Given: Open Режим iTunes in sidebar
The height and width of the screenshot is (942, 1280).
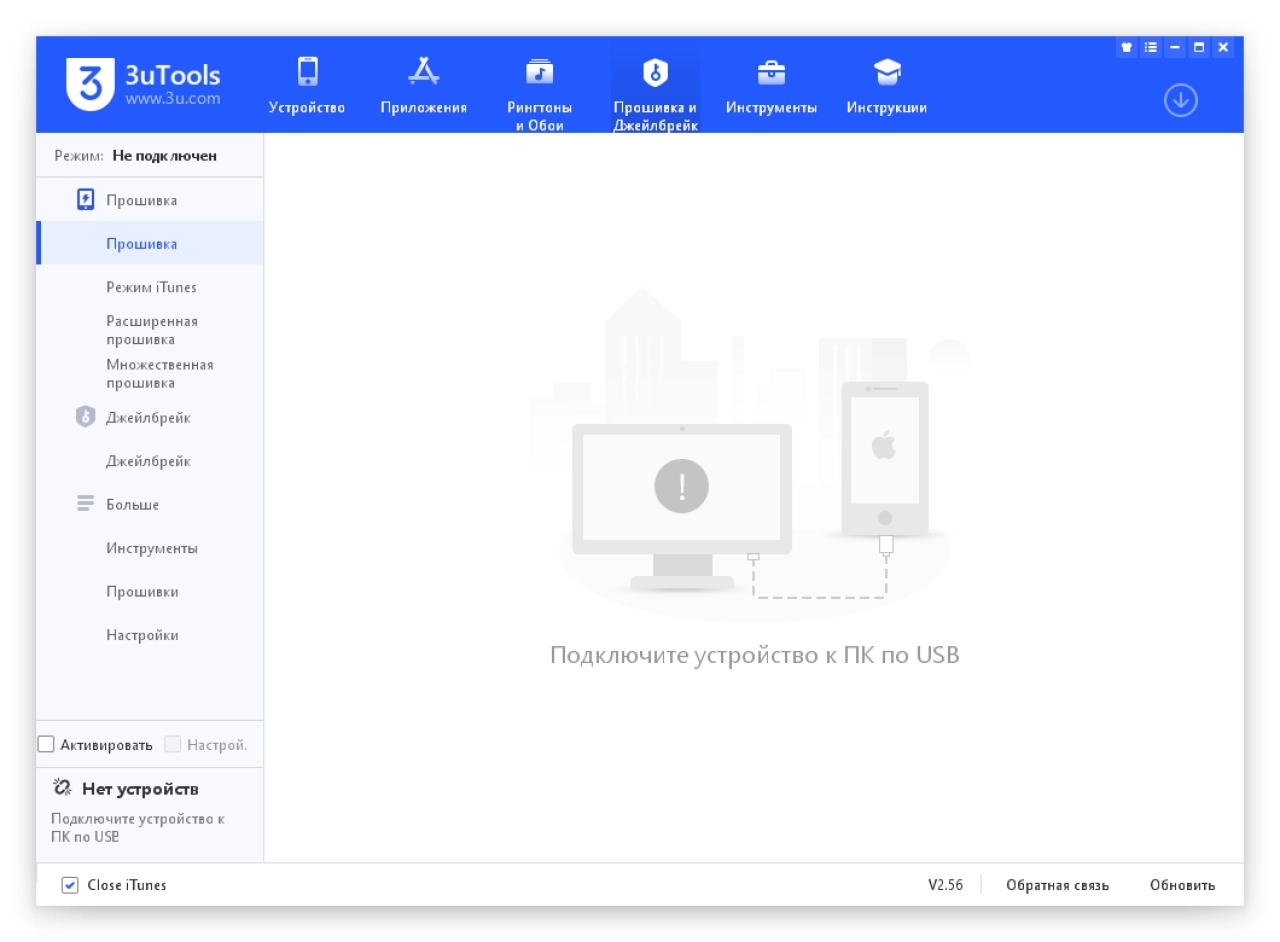Looking at the screenshot, I should [x=150, y=287].
